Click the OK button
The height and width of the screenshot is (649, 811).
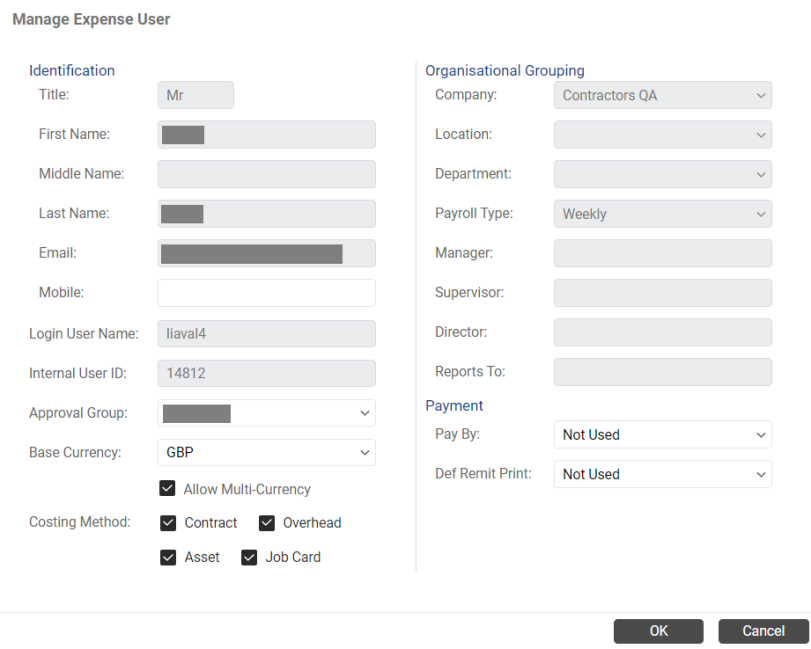click(x=658, y=631)
